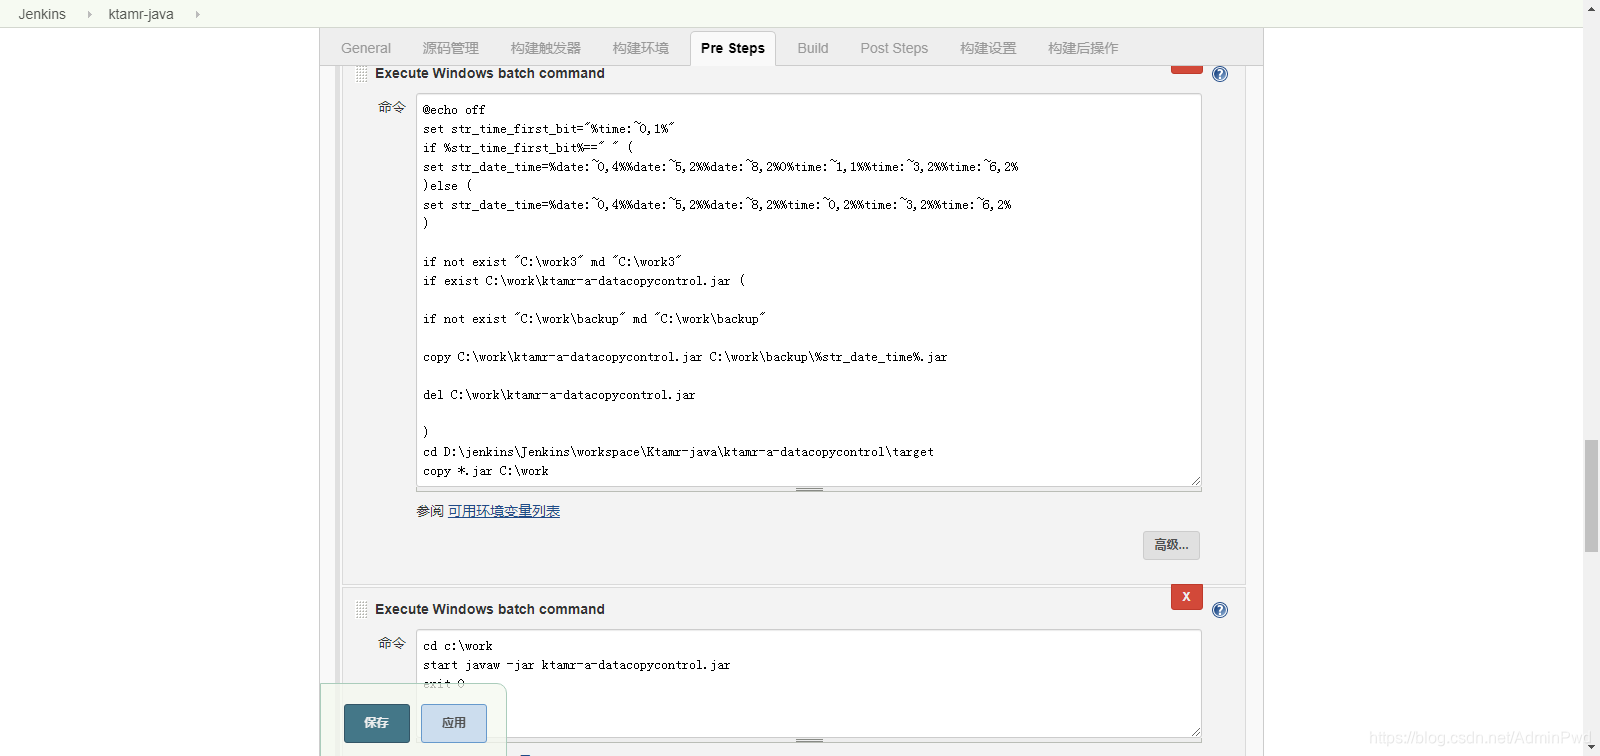Switch to the 构建后操作 tab
1600x756 pixels.
(1083, 48)
